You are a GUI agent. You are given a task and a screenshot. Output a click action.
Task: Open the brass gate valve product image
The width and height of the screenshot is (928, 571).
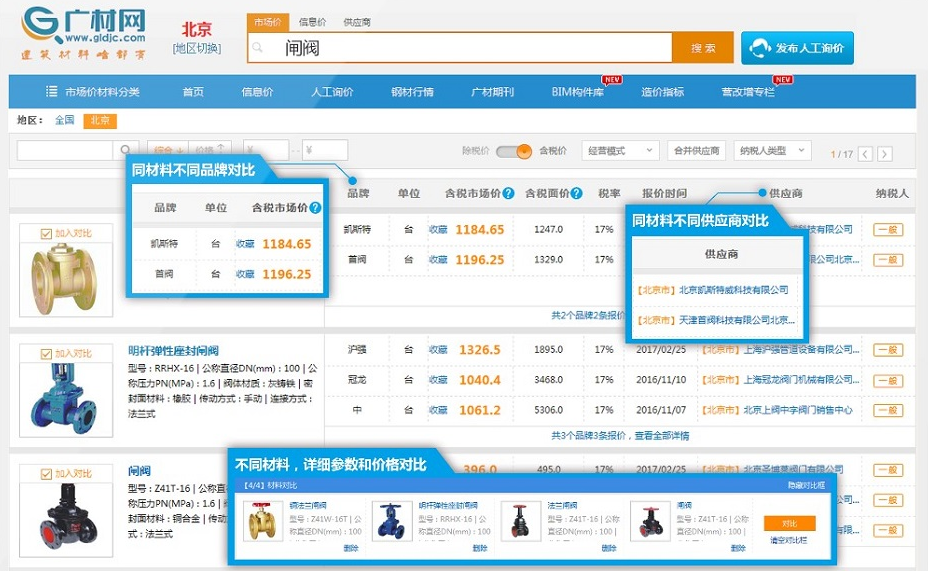[66, 278]
